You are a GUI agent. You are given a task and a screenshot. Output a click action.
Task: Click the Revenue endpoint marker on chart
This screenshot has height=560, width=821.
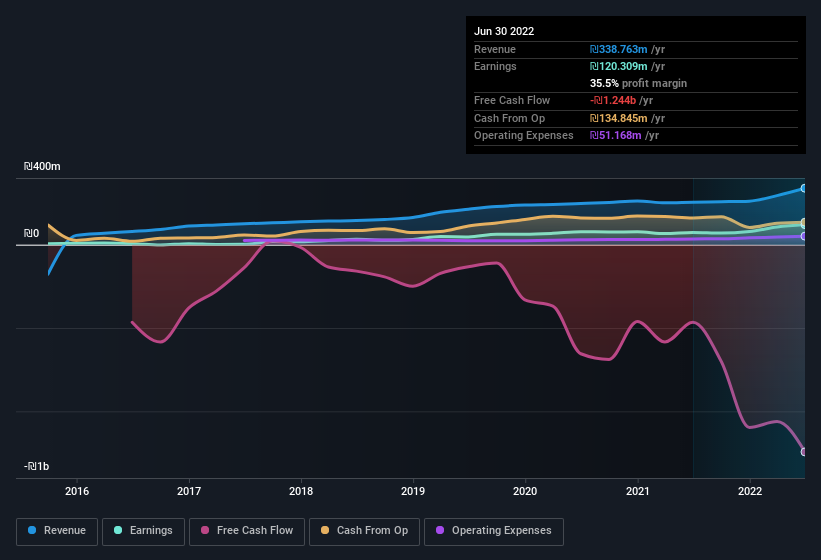point(804,188)
